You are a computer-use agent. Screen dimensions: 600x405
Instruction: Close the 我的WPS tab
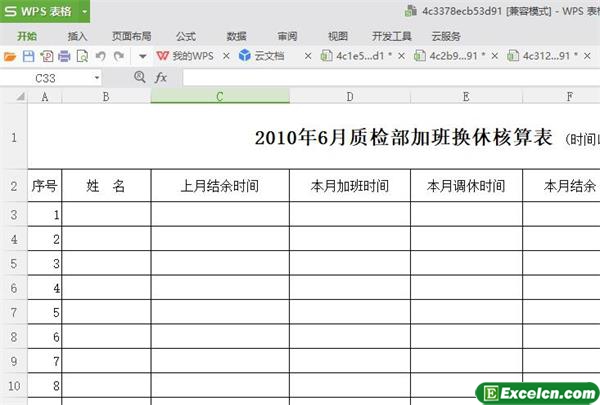[x=226, y=56]
